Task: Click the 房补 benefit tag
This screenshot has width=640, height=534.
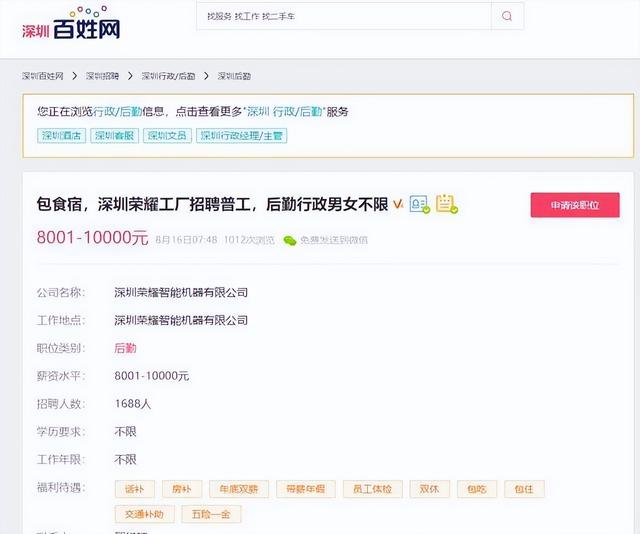Action: click(x=182, y=489)
